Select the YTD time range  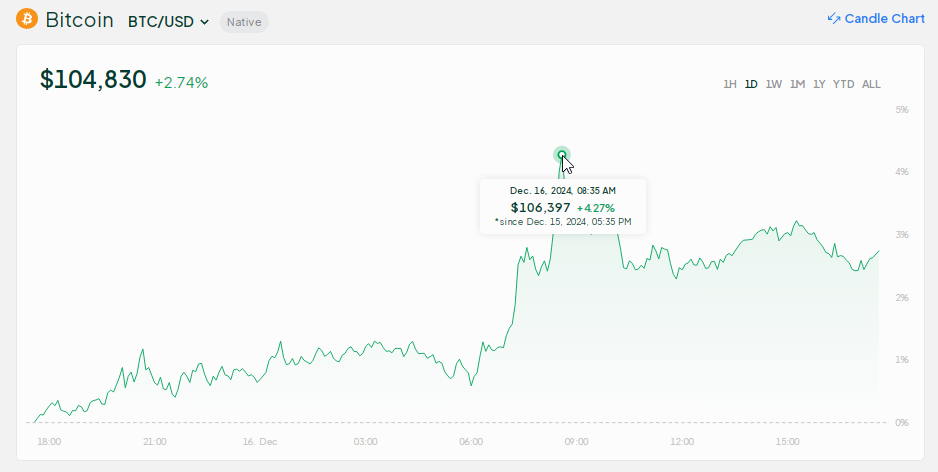tap(844, 84)
